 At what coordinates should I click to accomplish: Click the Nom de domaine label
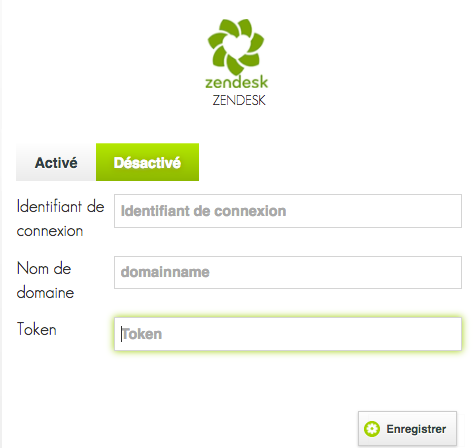[45, 280]
